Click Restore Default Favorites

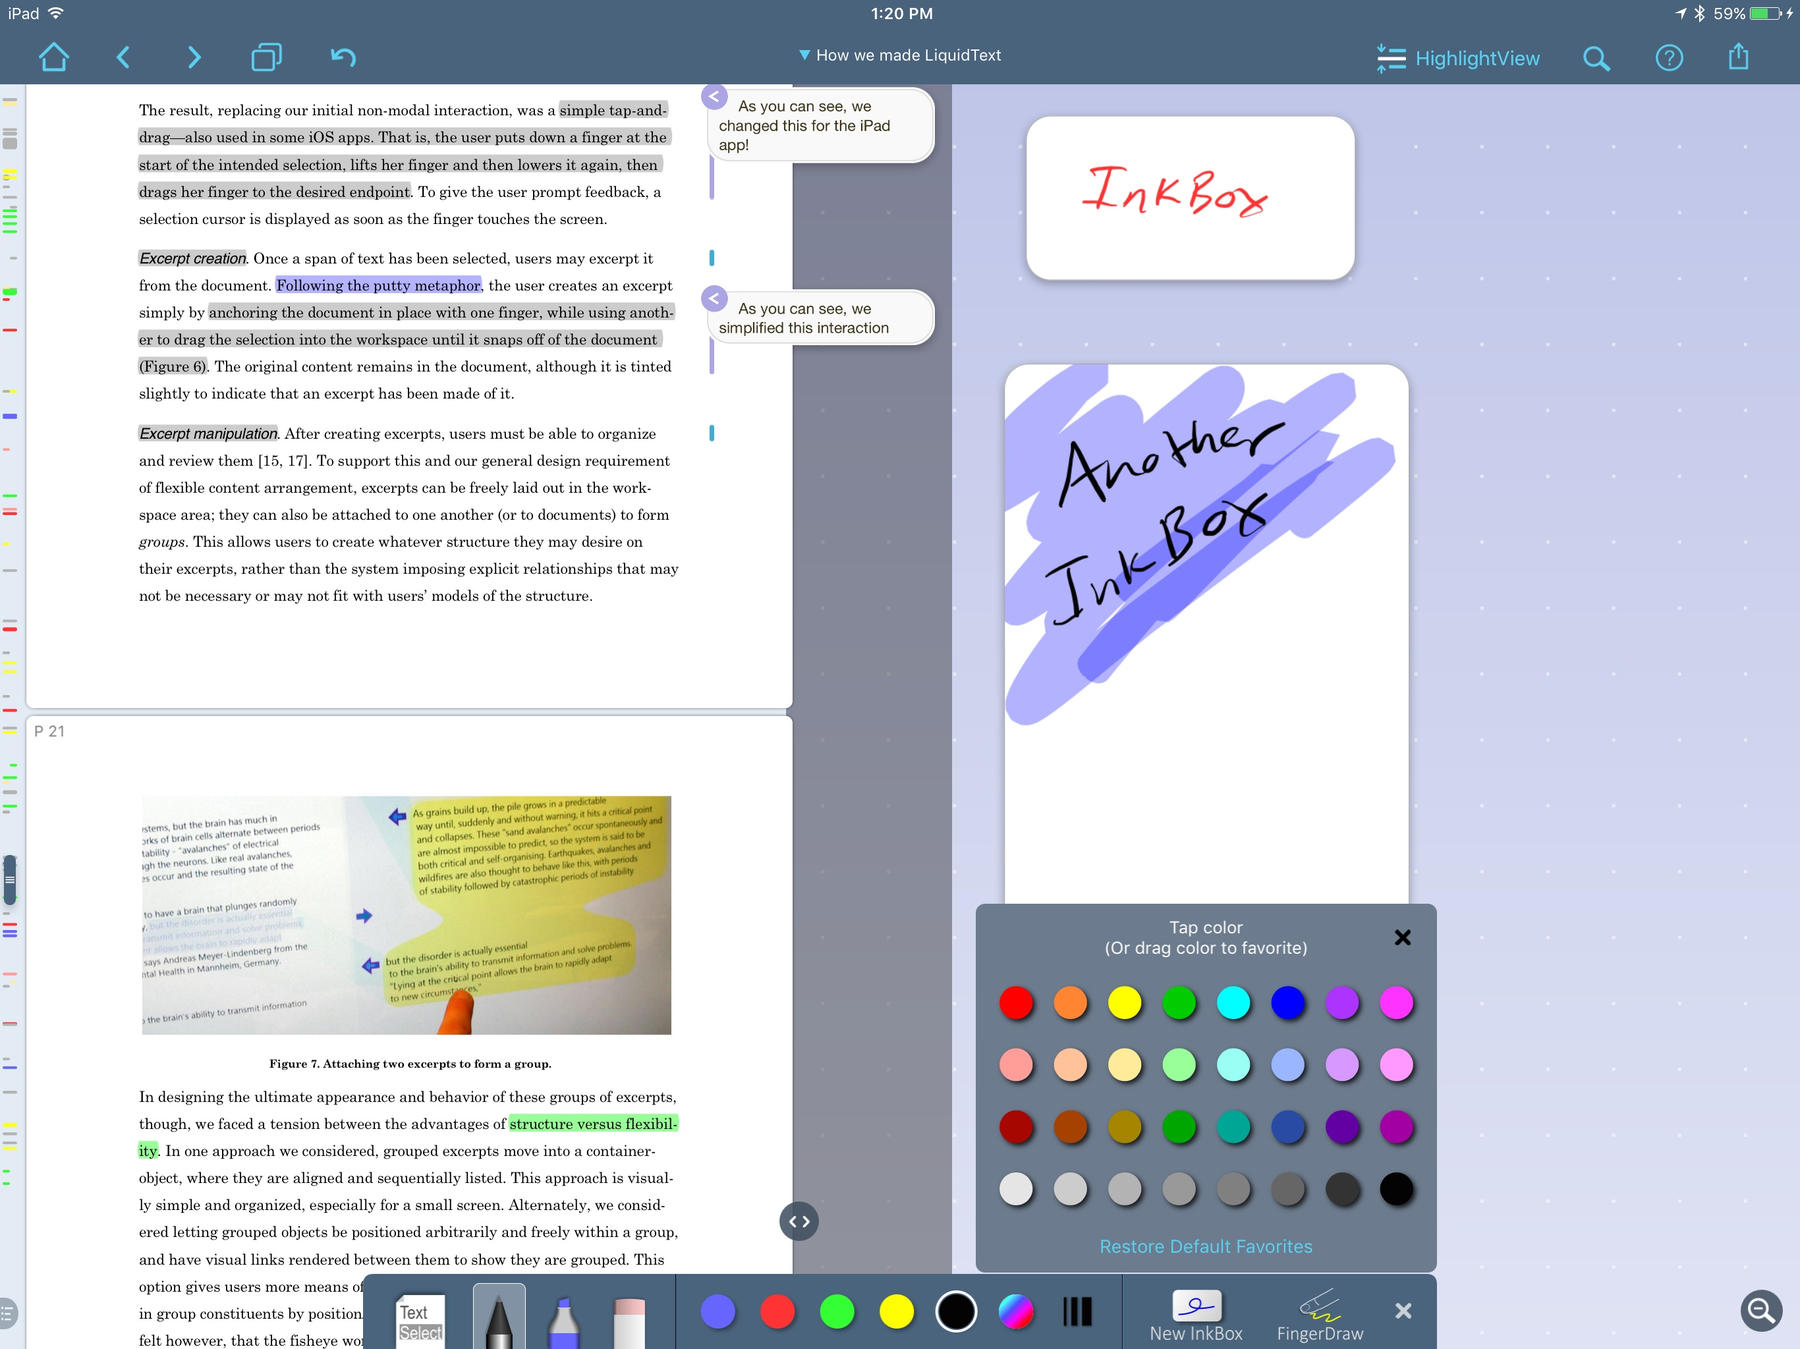tap(1206, 1246)
